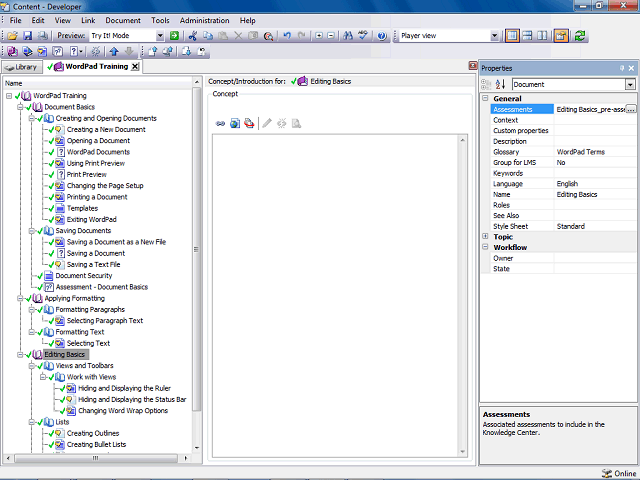Click the Glossary property value WordPad Terms
Viewport: 640px width, 480px height.
tap(580, 152)
